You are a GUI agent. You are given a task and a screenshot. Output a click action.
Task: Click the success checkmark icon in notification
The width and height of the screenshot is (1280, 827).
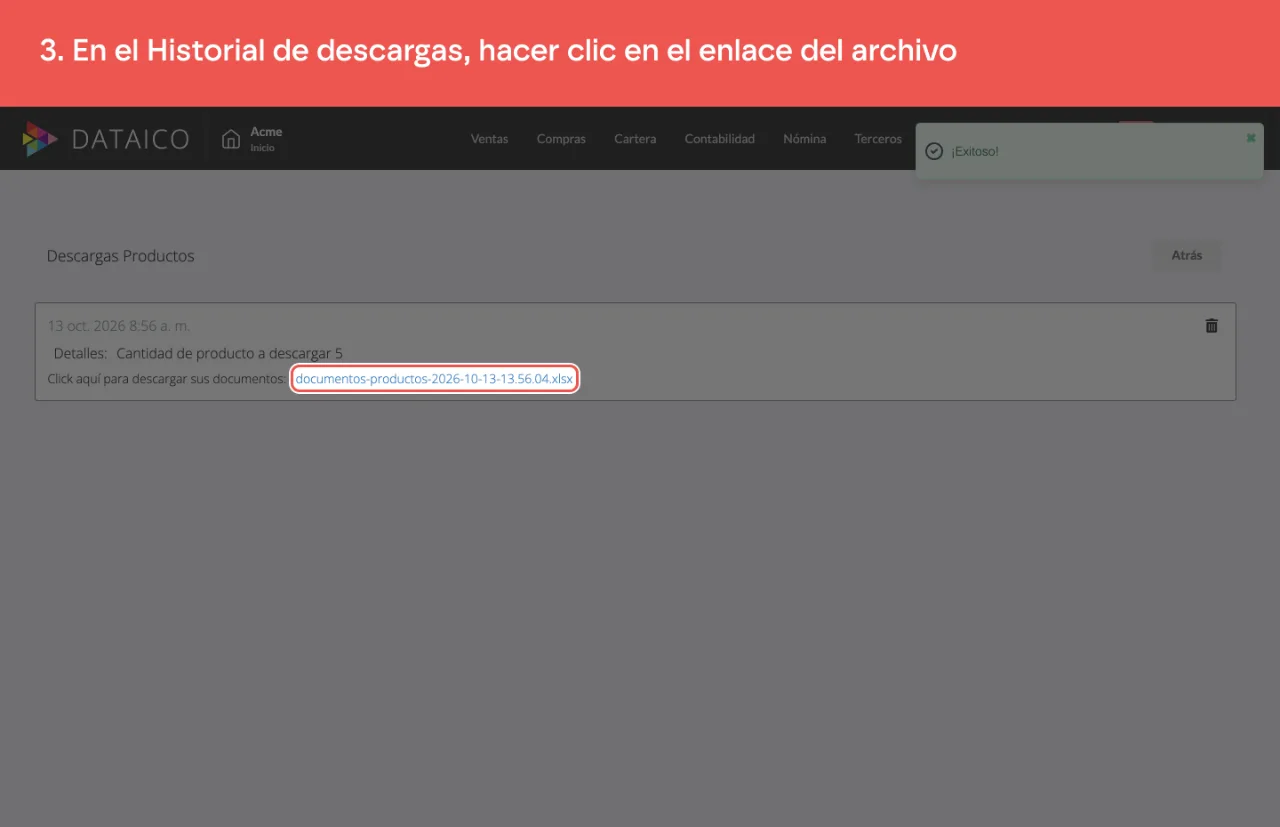click(x=934, y=151)
